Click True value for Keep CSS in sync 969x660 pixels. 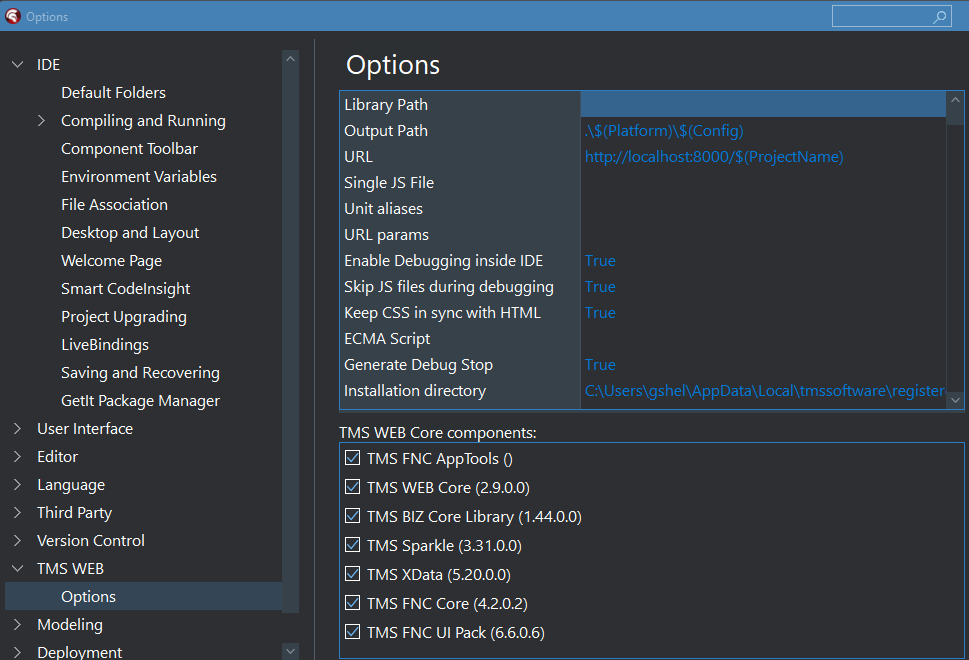[600, 313]
